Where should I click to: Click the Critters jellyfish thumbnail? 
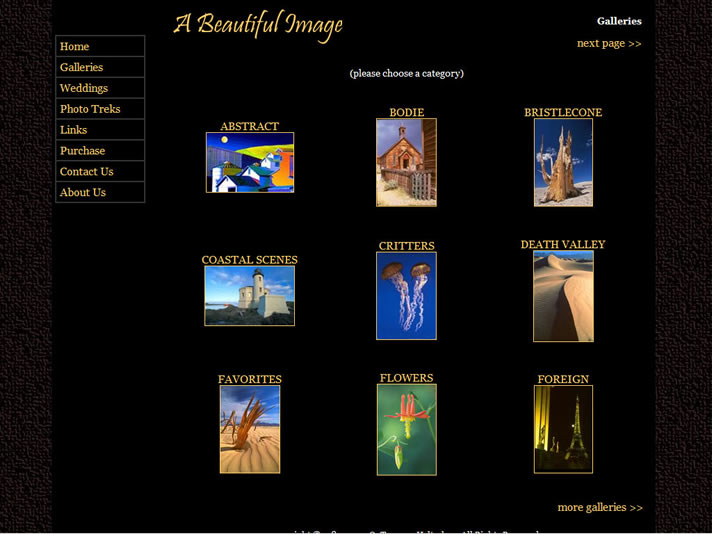pyautogui.click(x=406, y=296)
